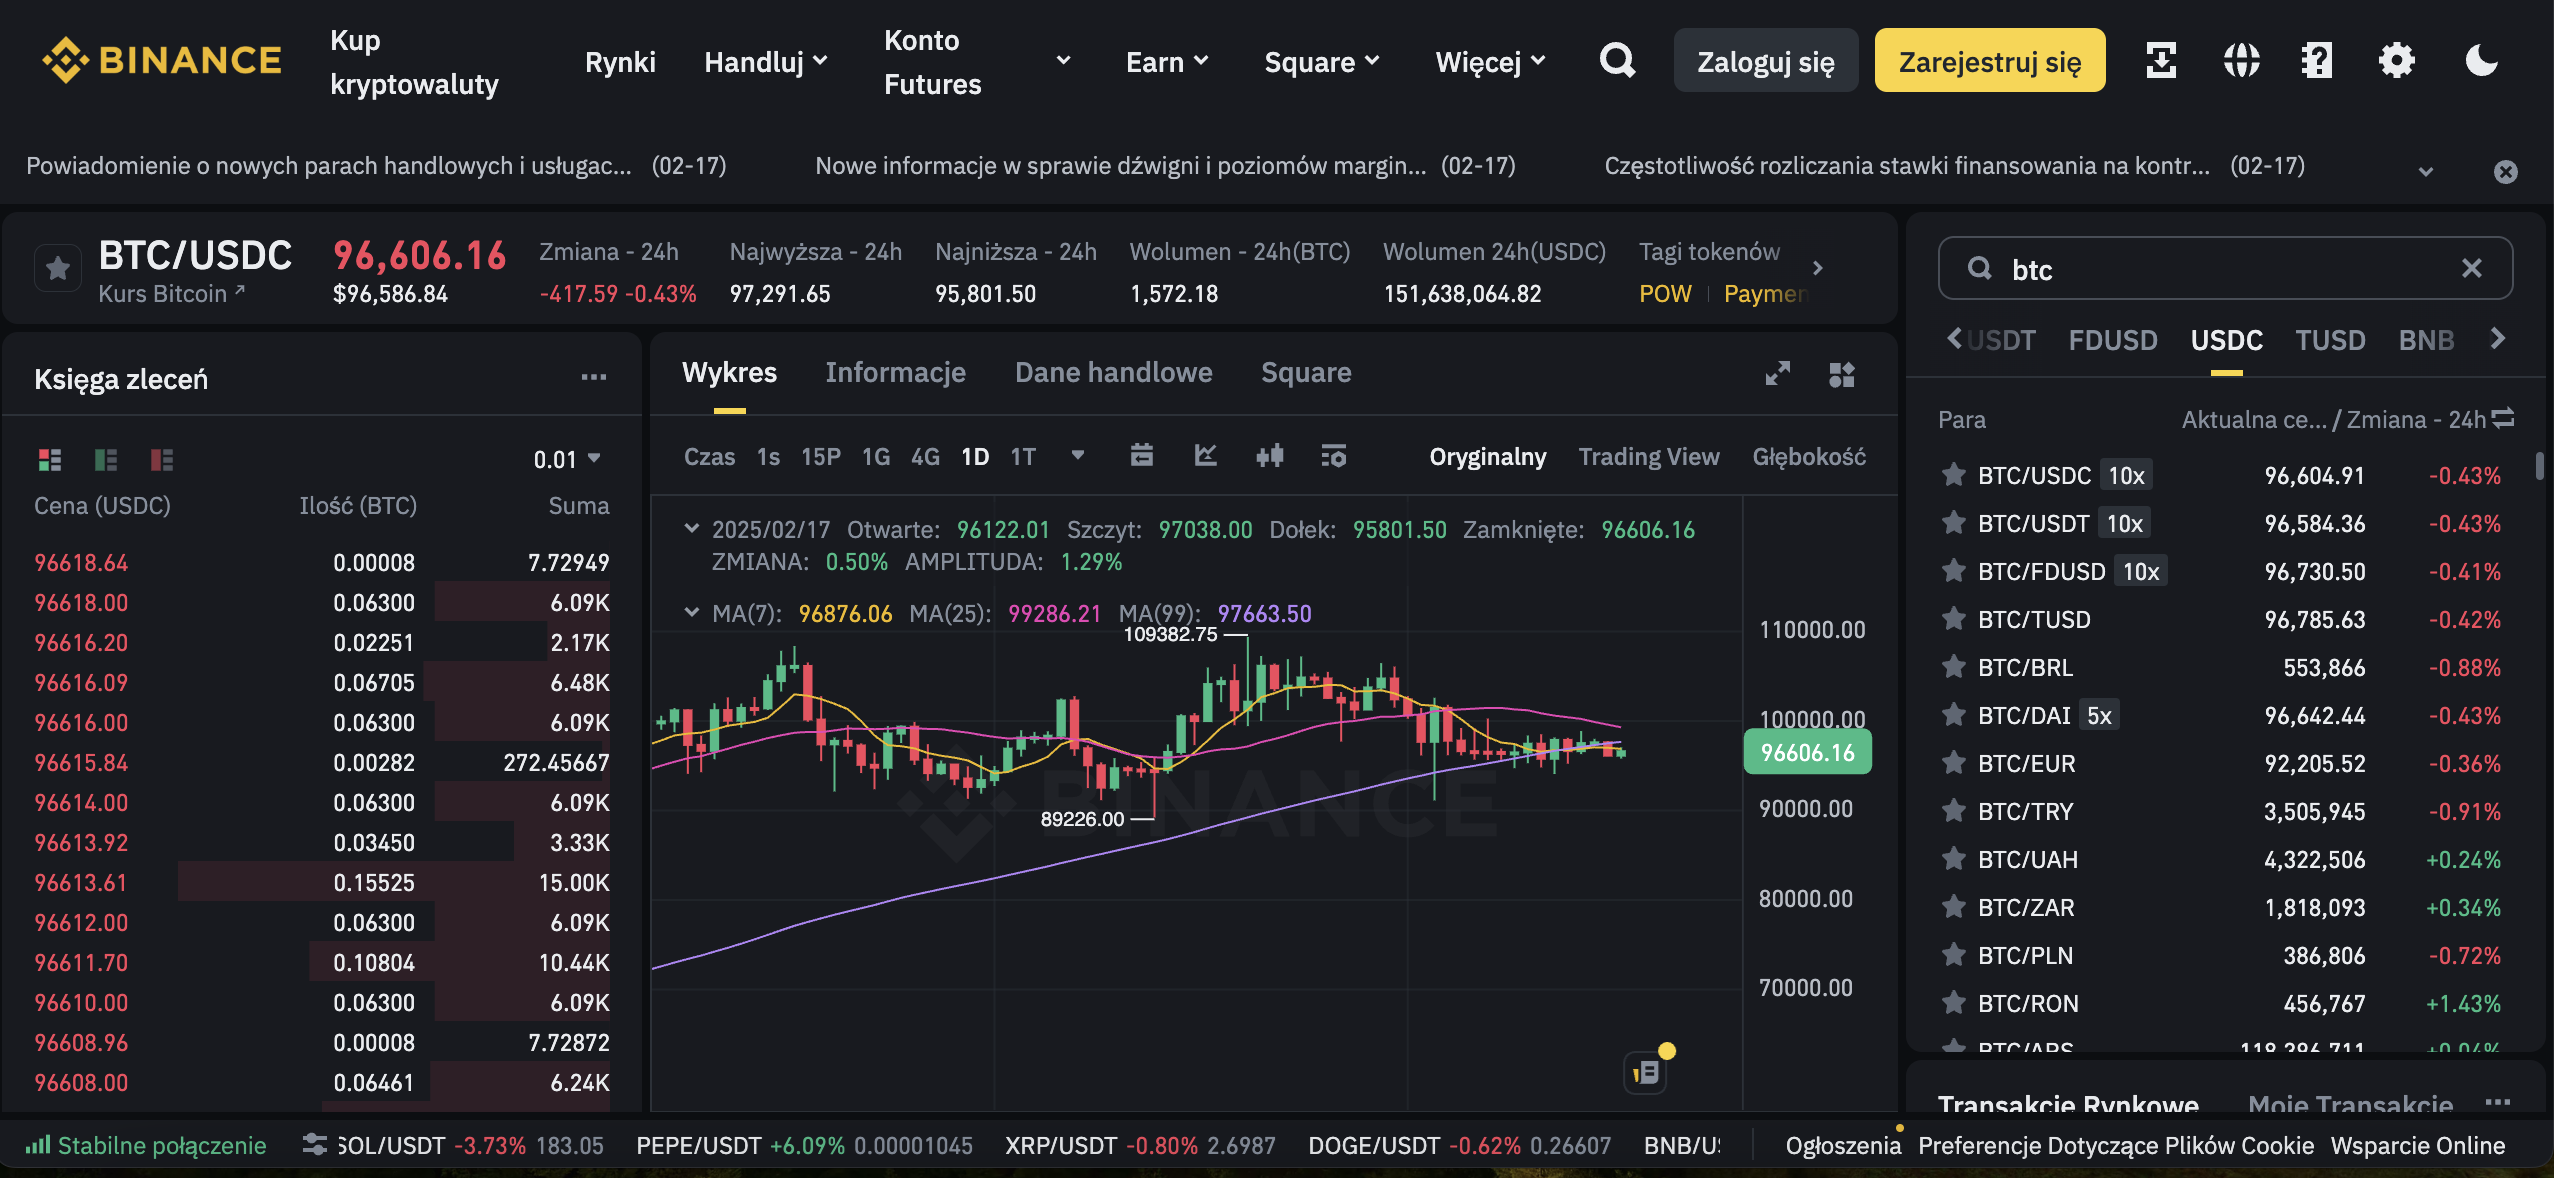Click the download app icon in header
The height and width of the screenshot is (1178, 2554).
click(2161, 62)
